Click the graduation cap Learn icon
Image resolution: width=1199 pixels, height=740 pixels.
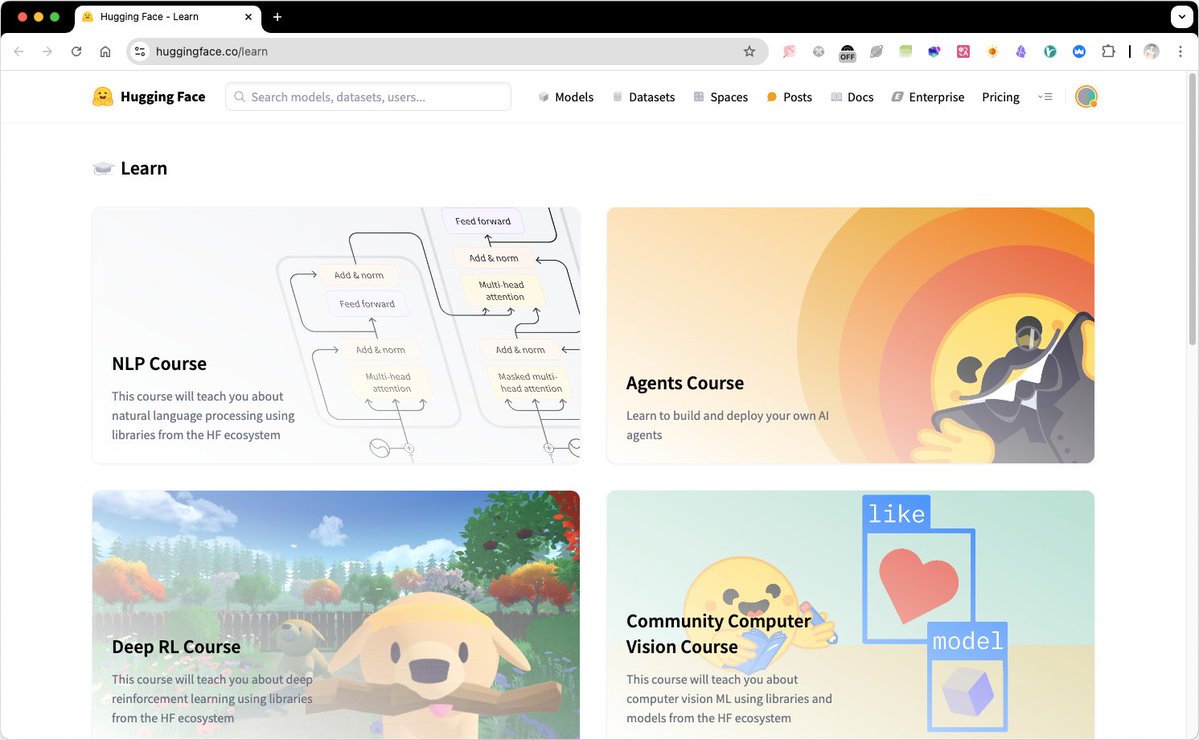coord(103,168)
